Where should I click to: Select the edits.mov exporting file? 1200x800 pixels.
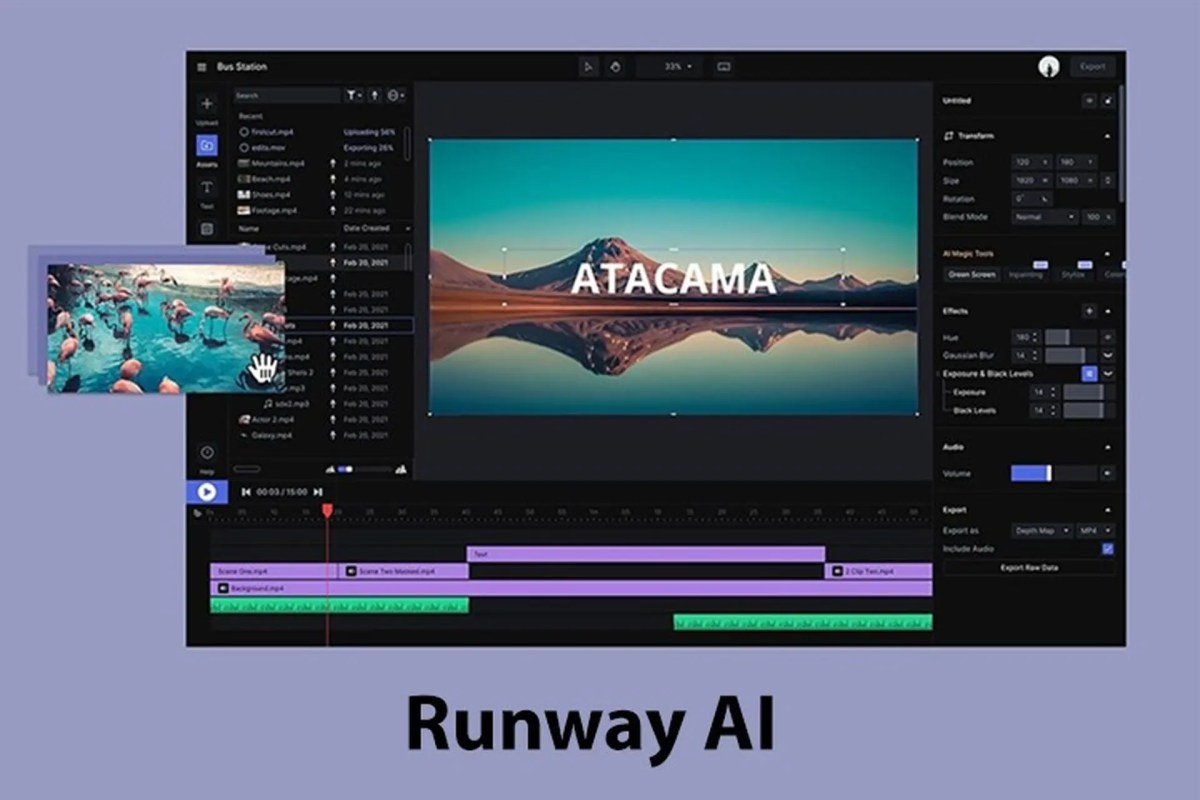[322, 148]
